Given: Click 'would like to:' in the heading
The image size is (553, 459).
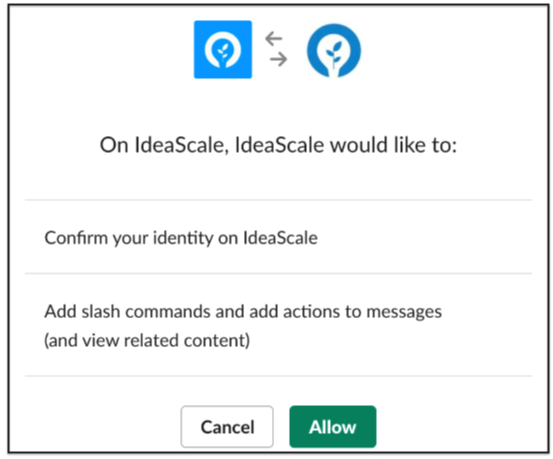Looking at the screenshot, I should pyautogui.click(x=393, y=145).
